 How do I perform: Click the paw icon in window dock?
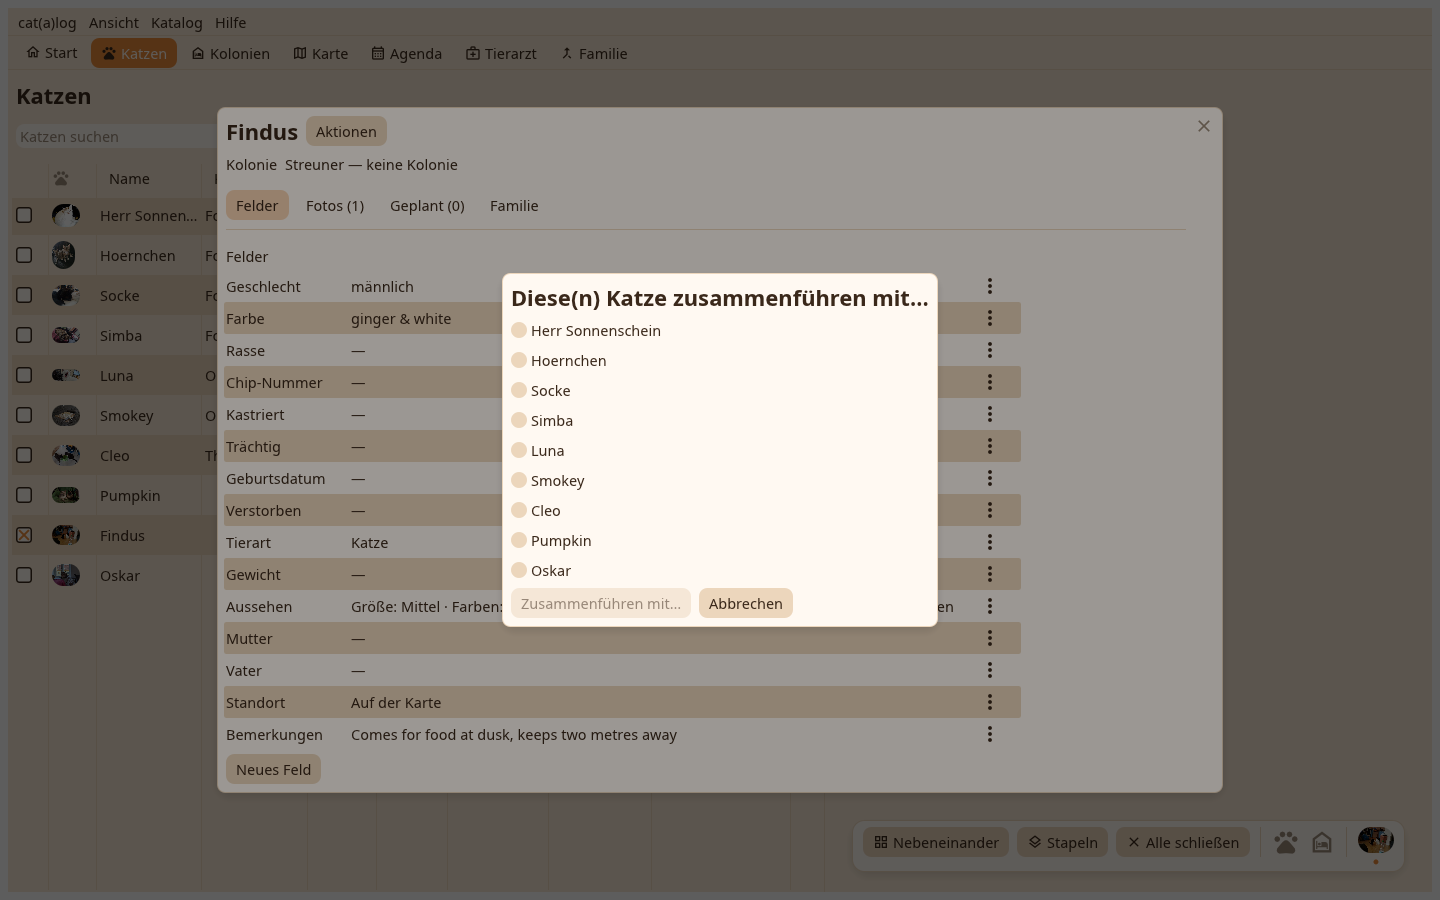(x=1286, y=842)
